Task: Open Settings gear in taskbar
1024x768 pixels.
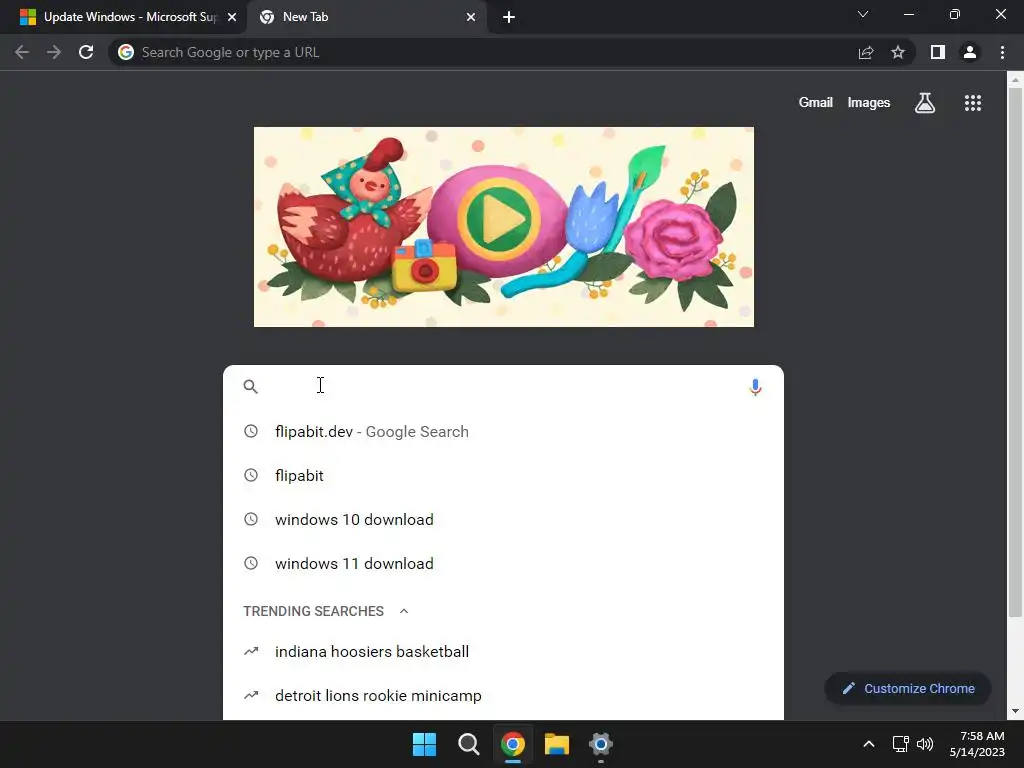Action: (x=601, y=744)
